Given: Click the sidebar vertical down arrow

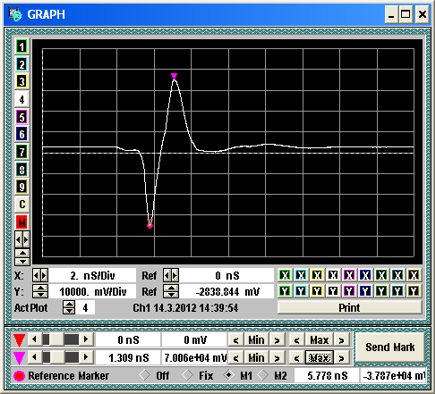Looking at the screenshot, I should (22, 262).
